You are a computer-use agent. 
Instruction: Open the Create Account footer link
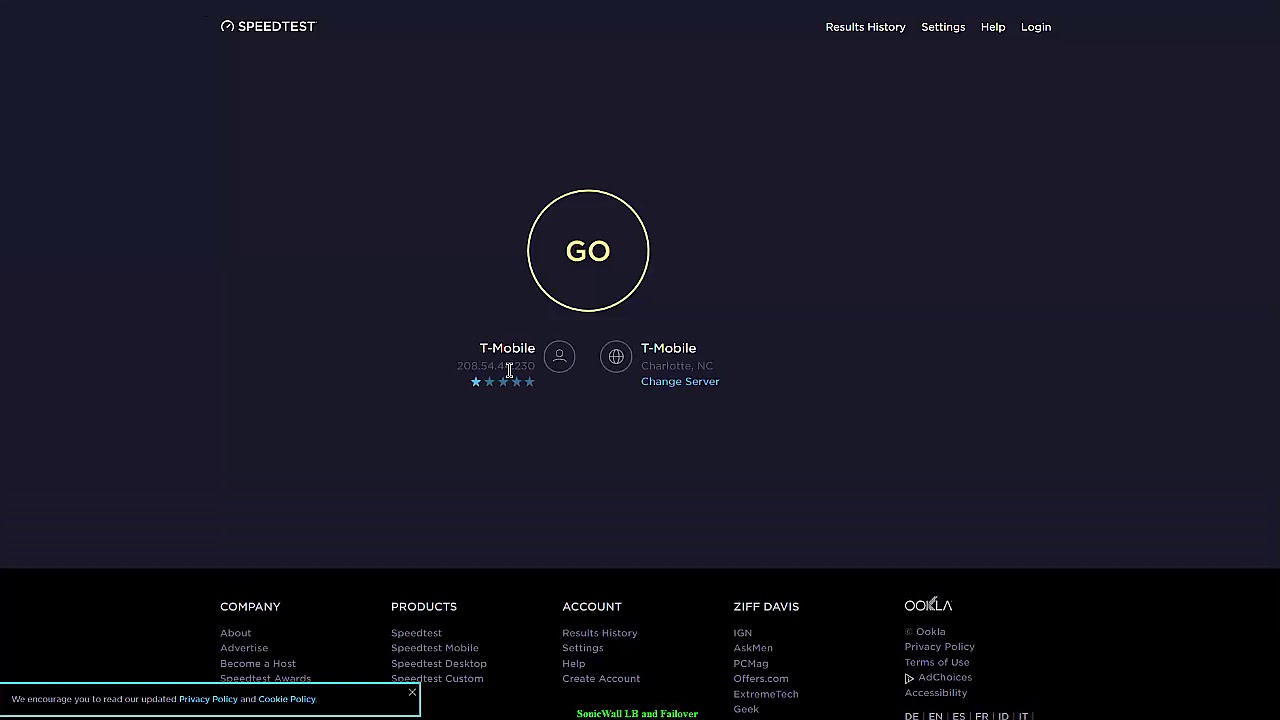(x=601, y=678)
